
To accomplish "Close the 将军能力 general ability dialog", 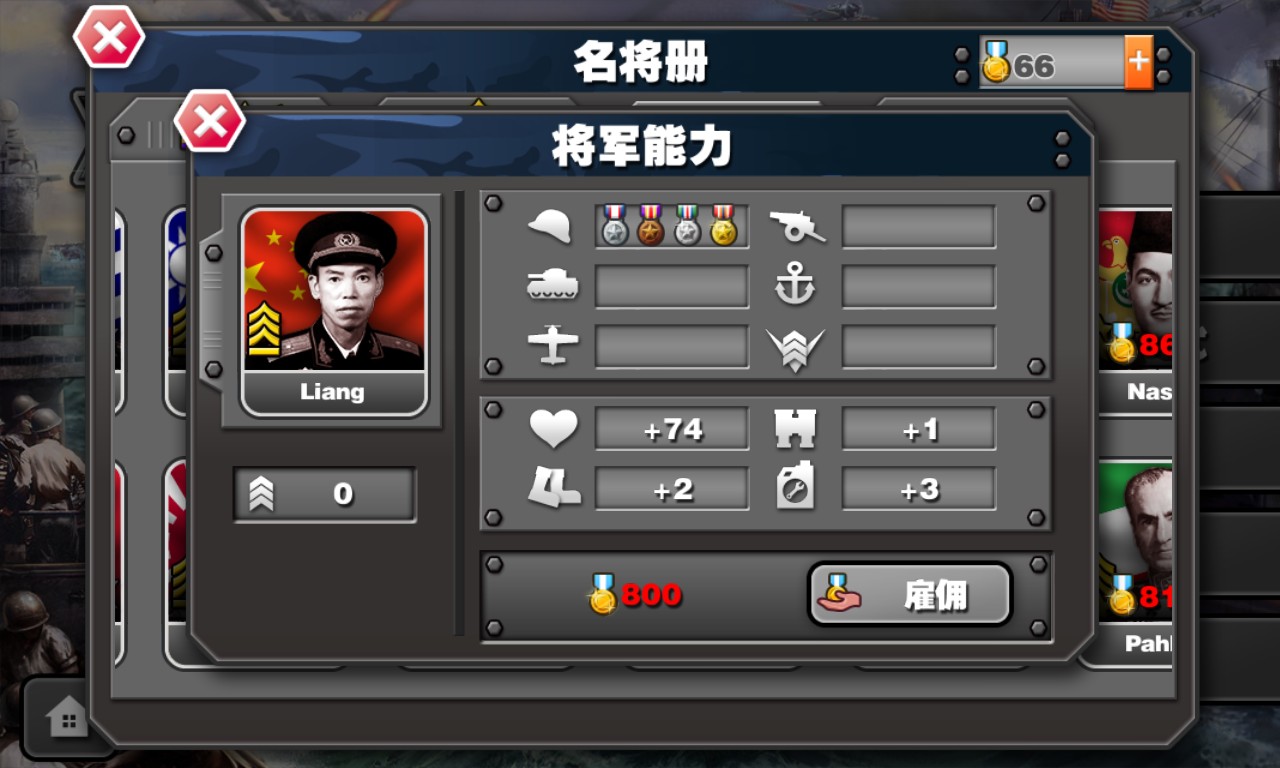I will (x=210, y=122).
